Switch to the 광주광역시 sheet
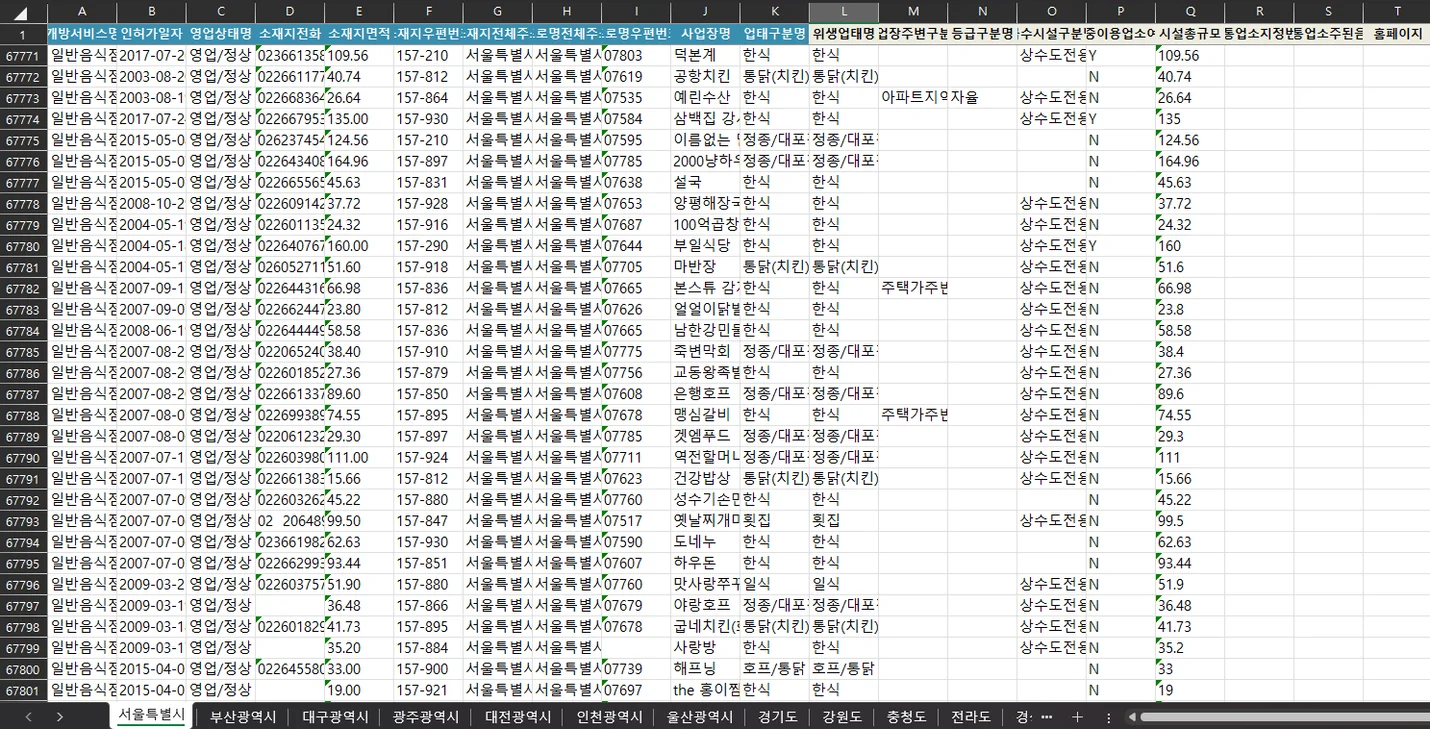1430x729 pixels. coord(425,716)
